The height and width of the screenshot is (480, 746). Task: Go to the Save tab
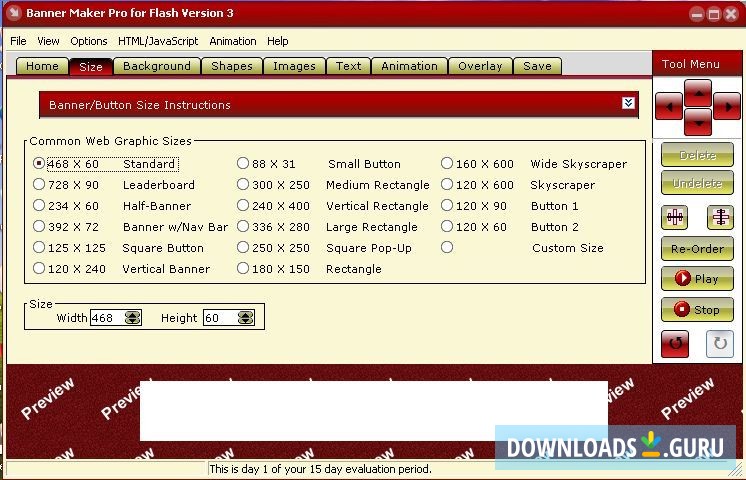[x=537, y=66]
